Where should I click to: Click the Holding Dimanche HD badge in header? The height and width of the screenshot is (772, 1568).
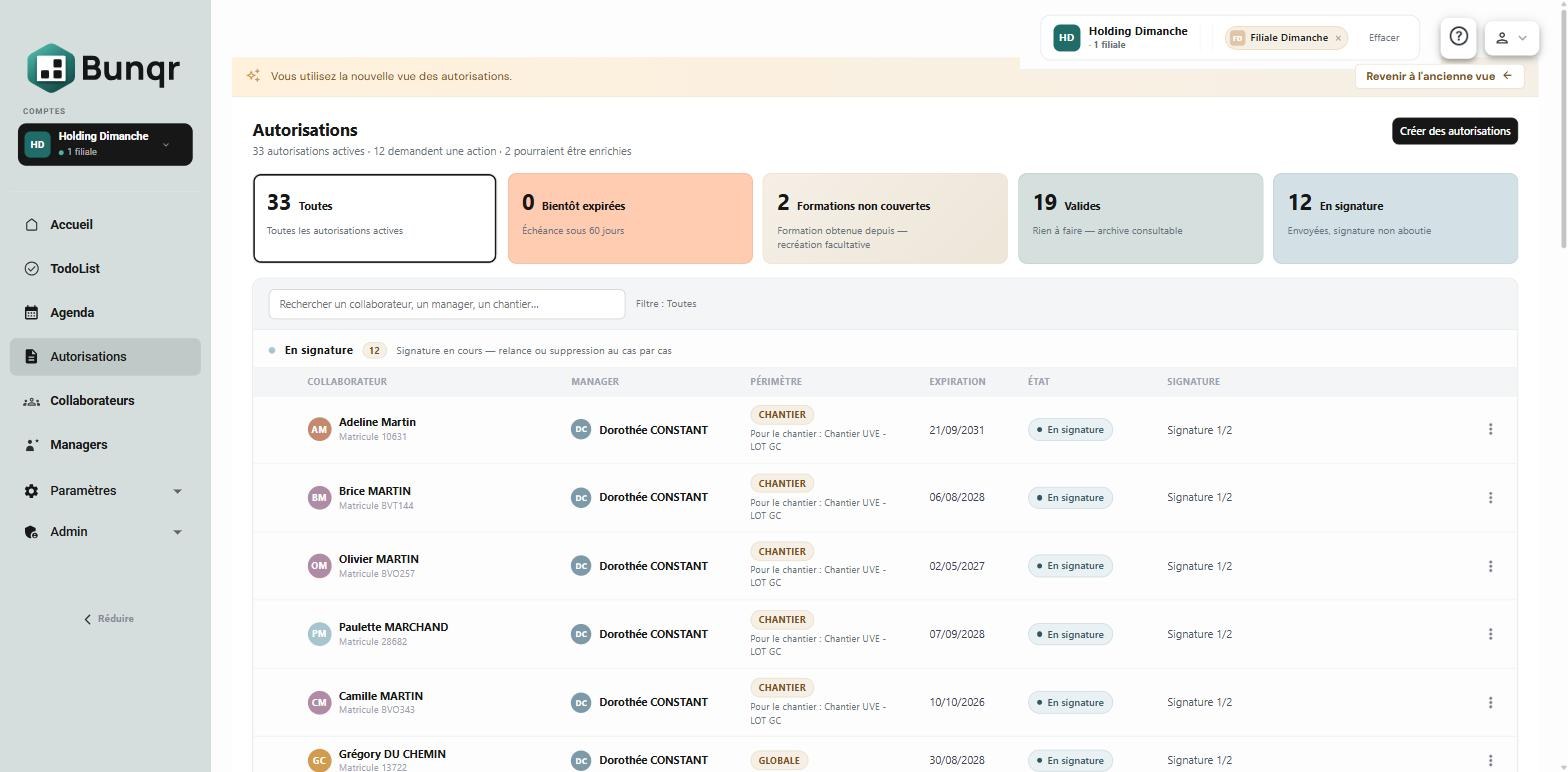[1066, 38]
